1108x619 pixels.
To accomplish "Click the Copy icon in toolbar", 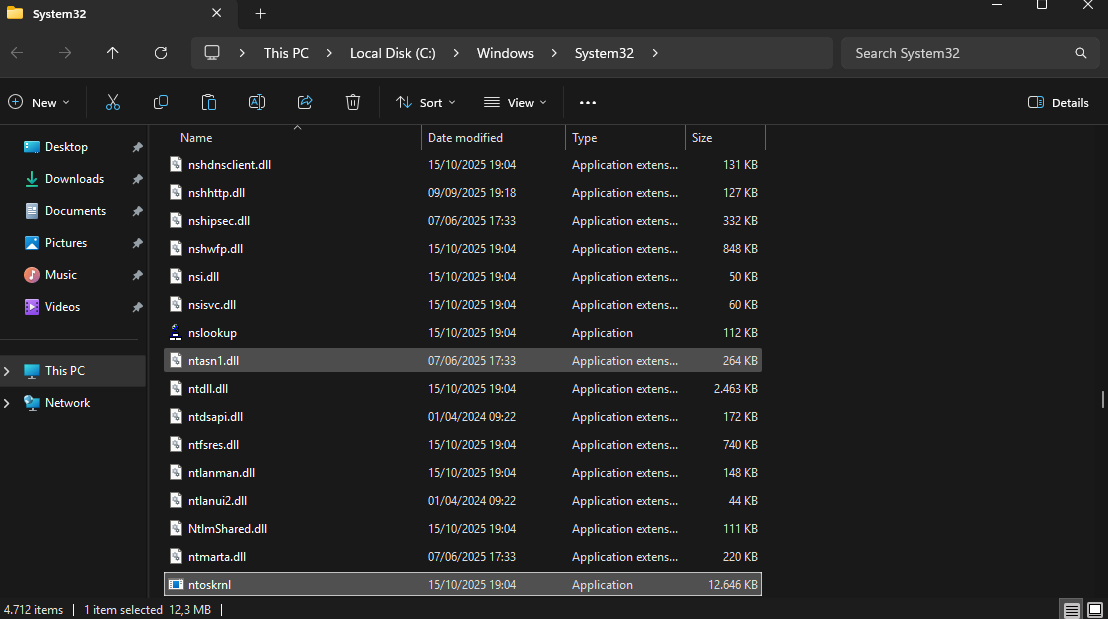I will [160, 102].
